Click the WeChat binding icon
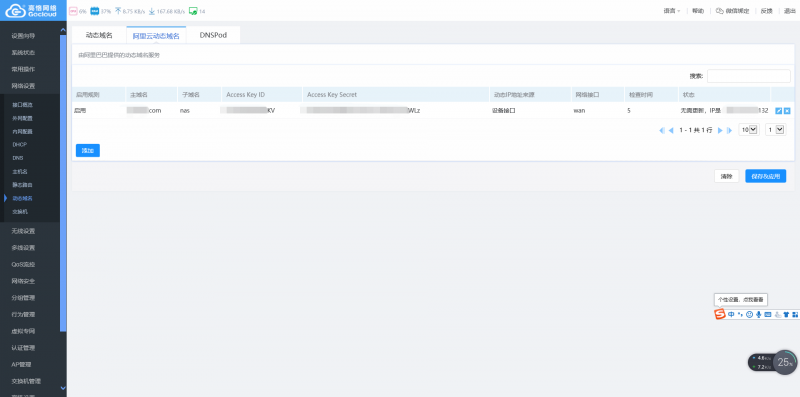This screenshot has width=800, height=397. pyautogui.click(x=719, y=11)
